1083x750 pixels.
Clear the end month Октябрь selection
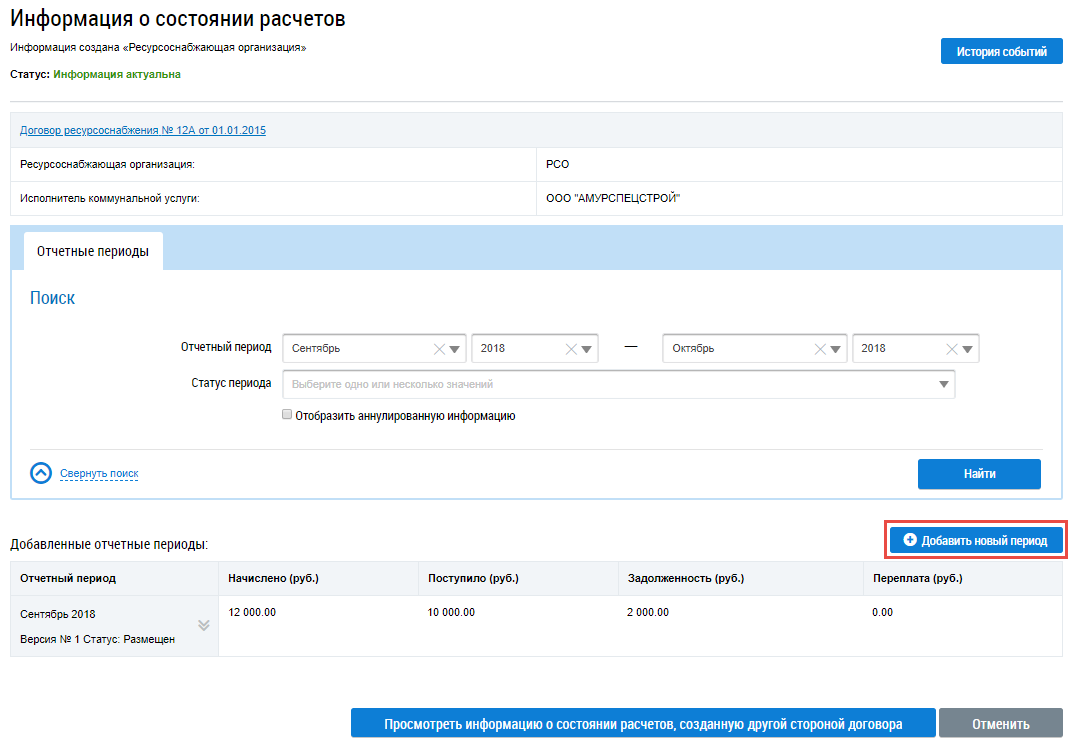pos(820,349)
